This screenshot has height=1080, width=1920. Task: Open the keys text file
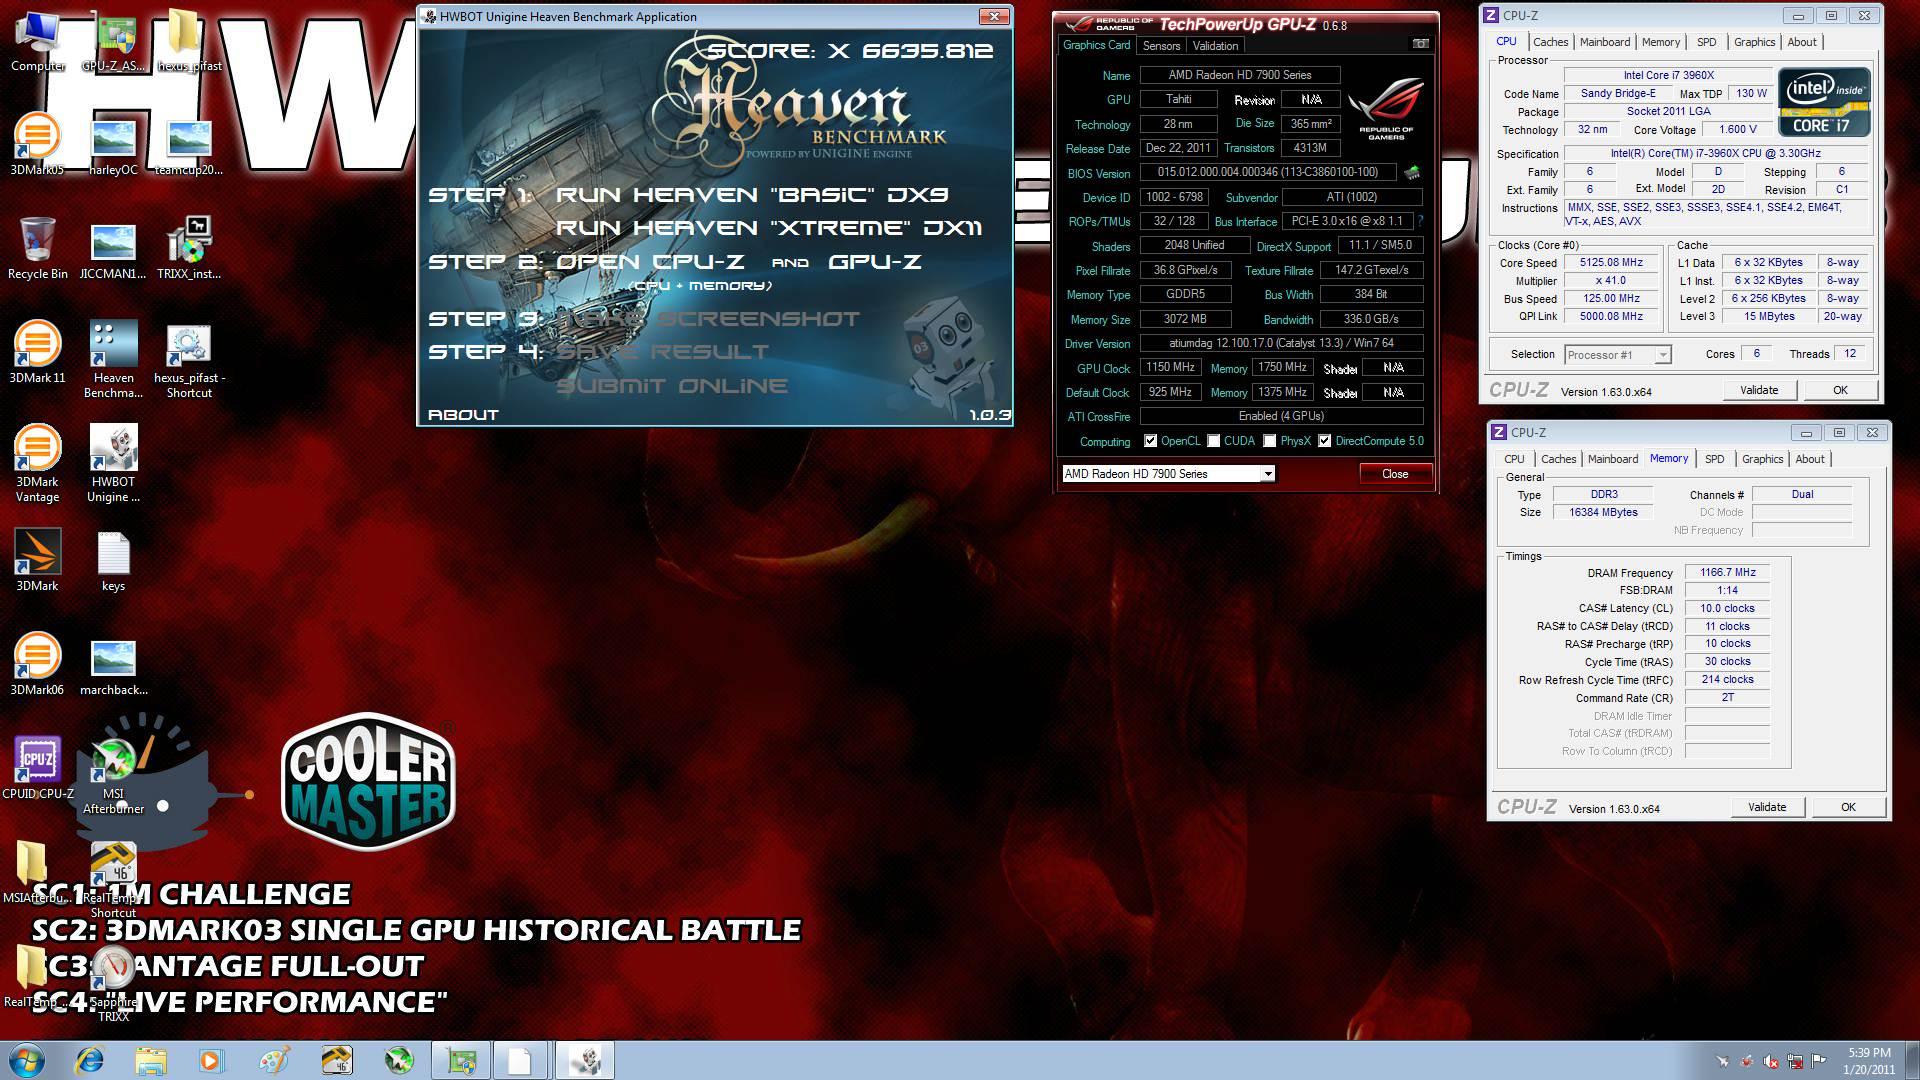pos(113,562)
